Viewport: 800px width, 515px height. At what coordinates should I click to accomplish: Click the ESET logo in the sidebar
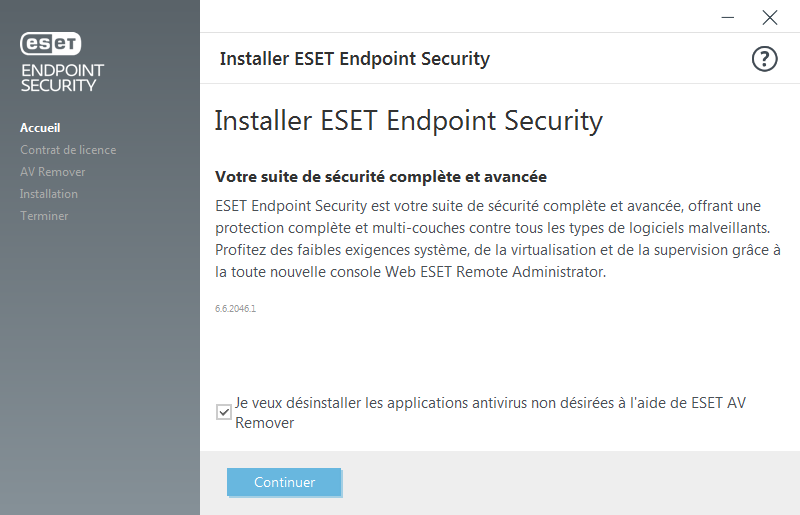(x=51, y=44)
